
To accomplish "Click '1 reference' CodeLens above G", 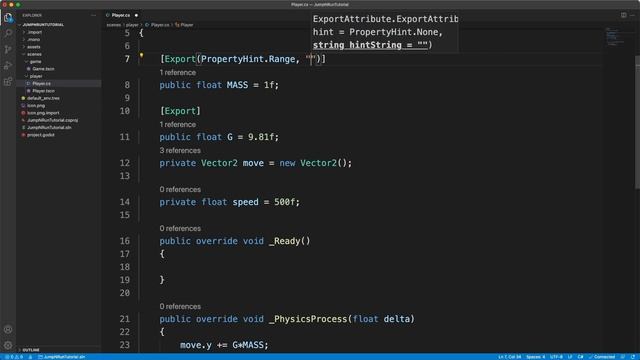I will coord(178,124).
